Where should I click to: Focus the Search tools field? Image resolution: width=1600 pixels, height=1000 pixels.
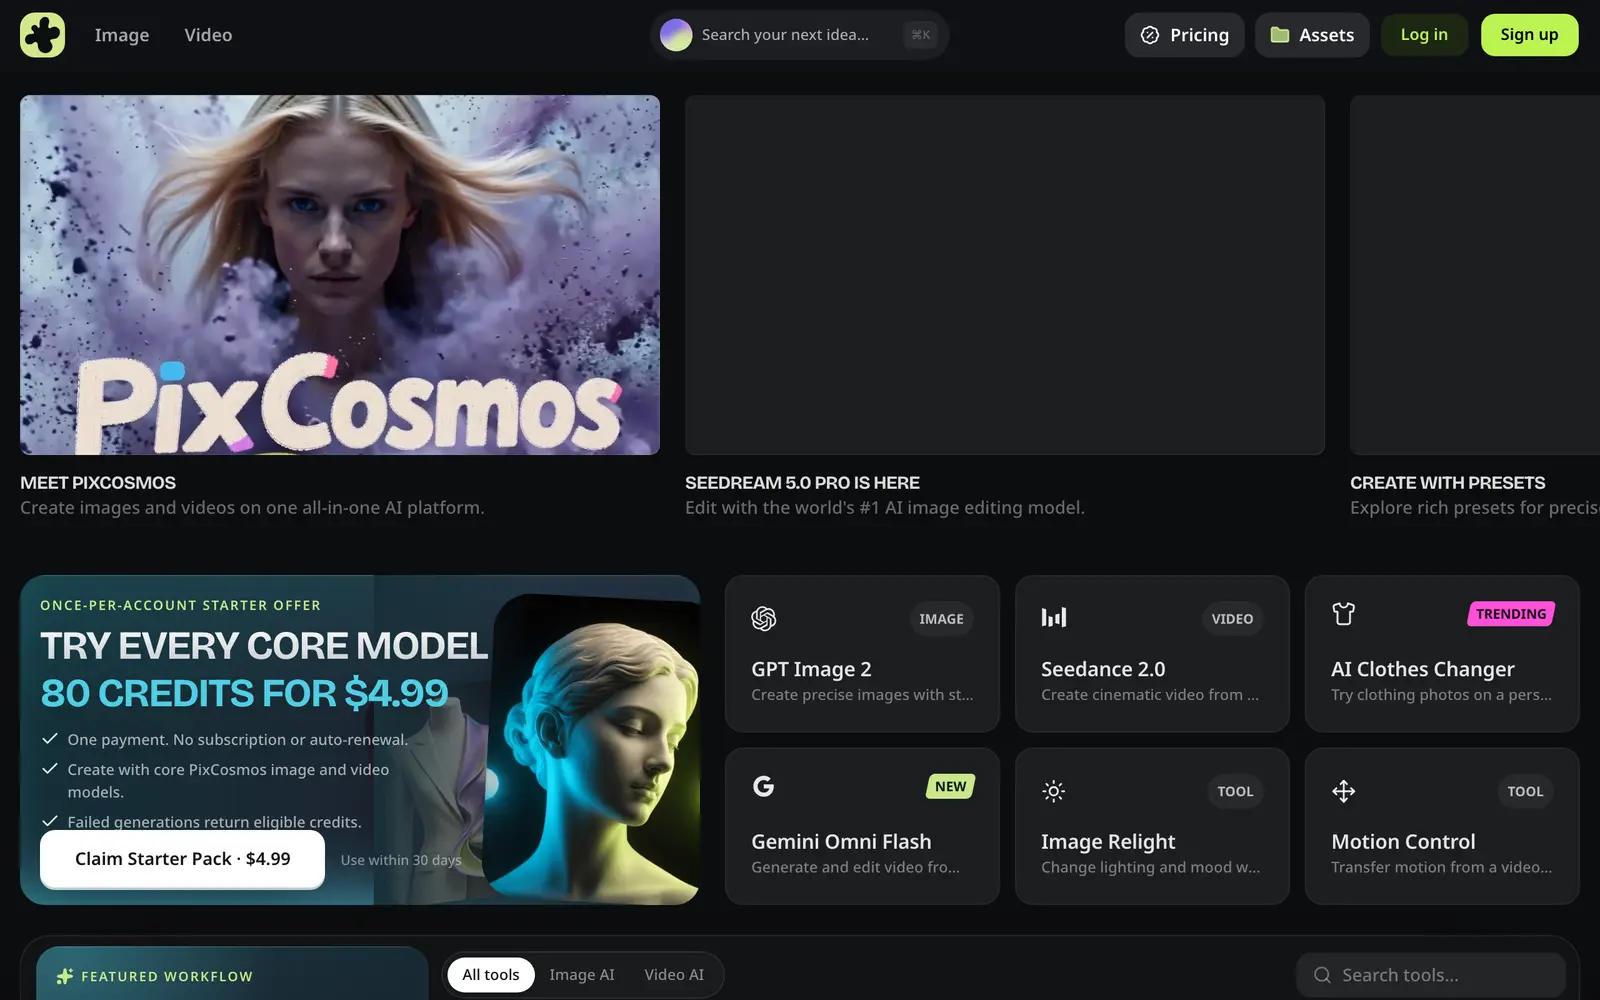[1431, 975]
